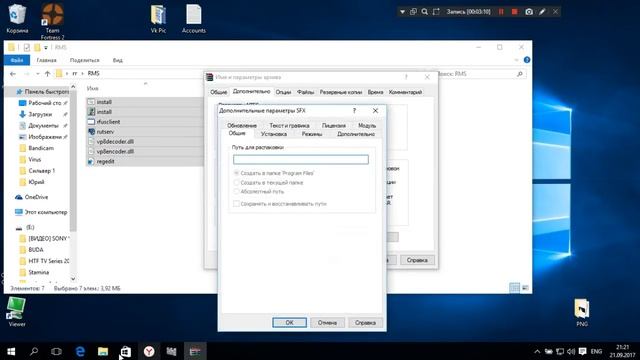Open the Главная ribbon tab
The height and width of the screenshot is (360, 640).
pos(47,60)
